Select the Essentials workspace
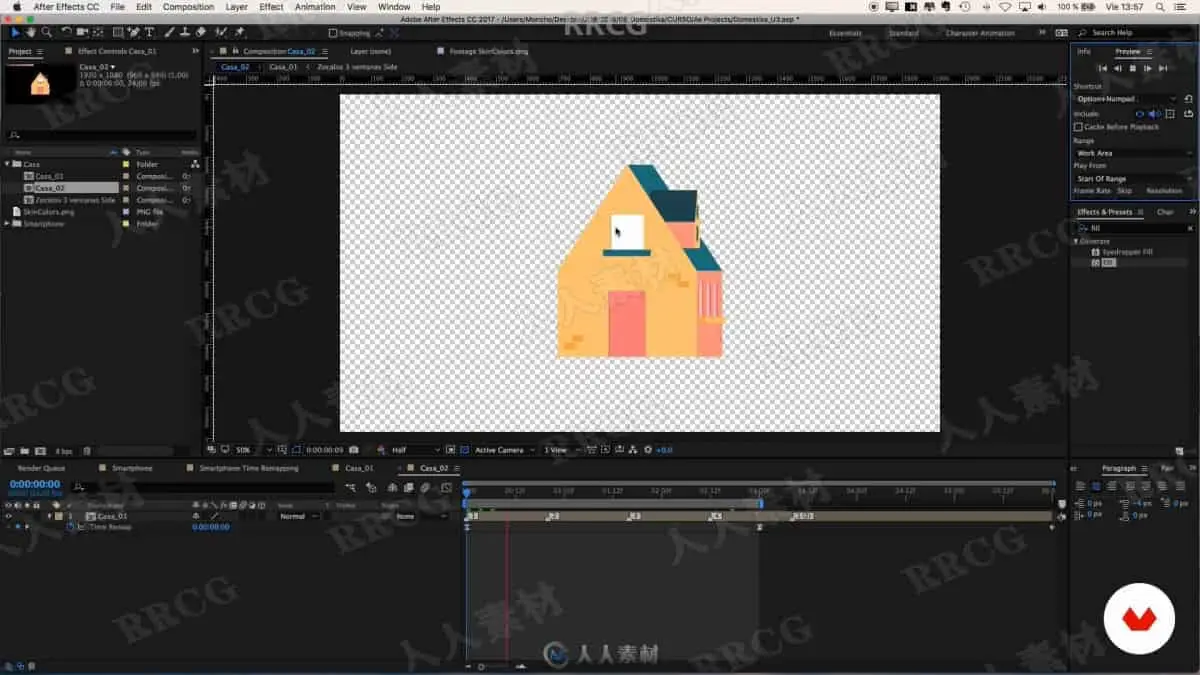Viewport: 1200px width, 675px height. (845, 33)
